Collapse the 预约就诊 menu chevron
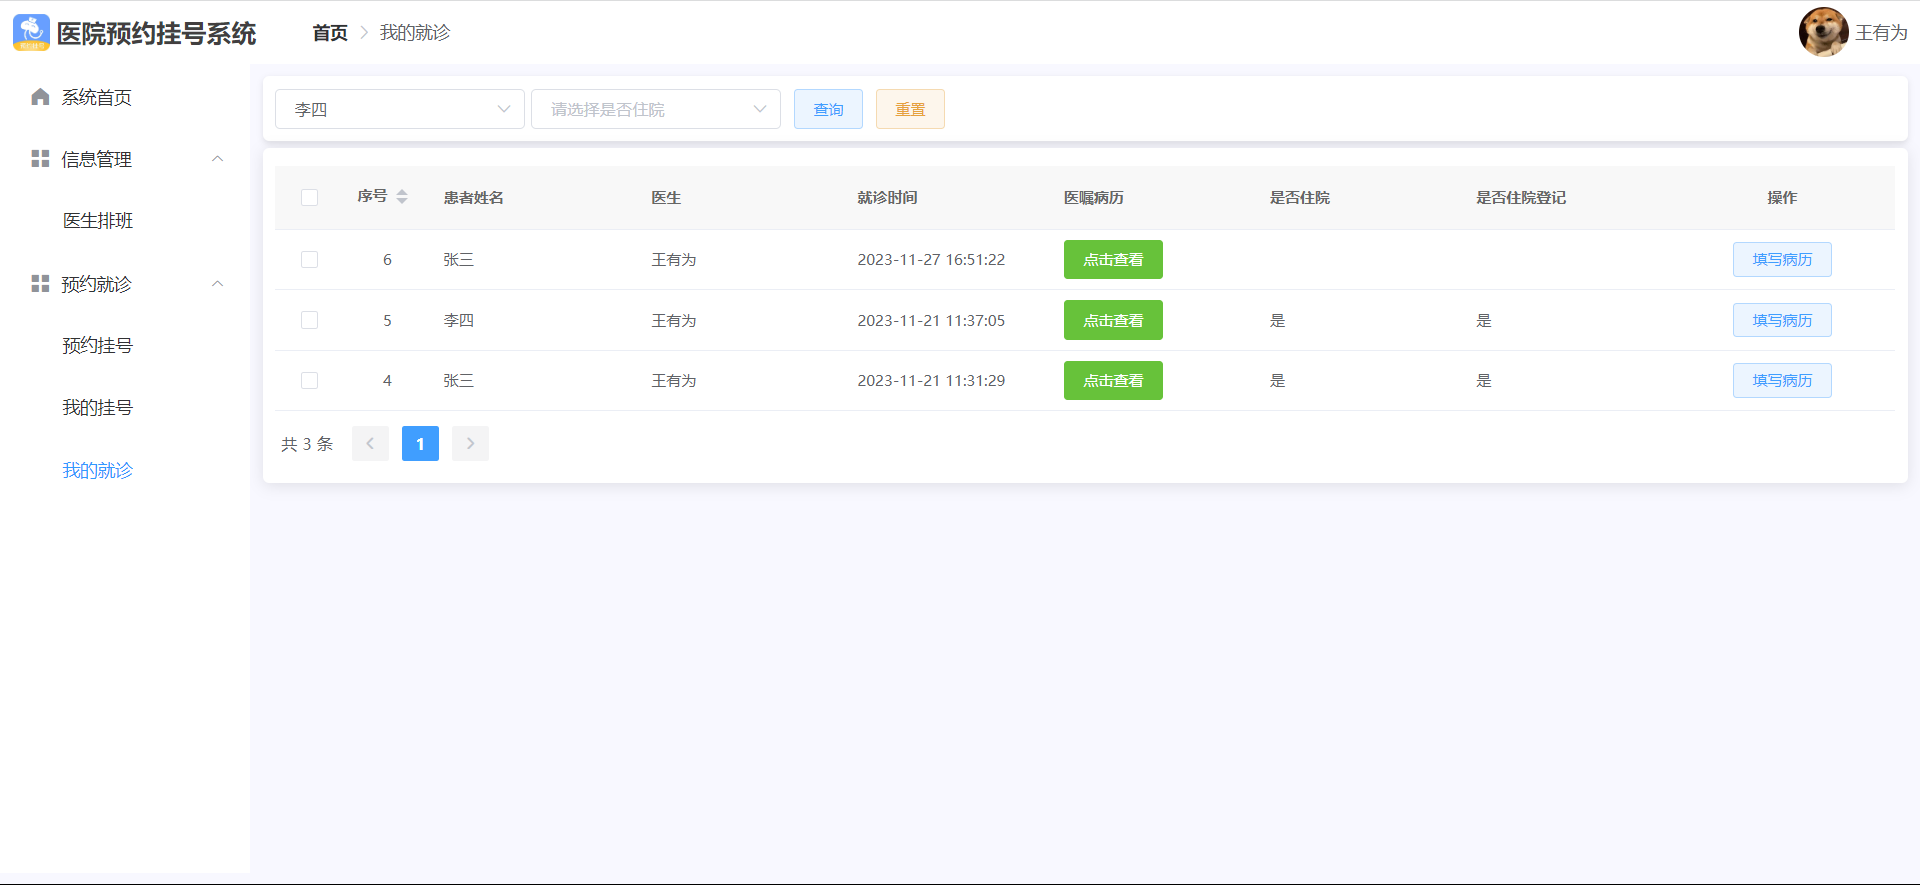The width and height of the screenshot is (1920, 885). [x=217, y=284]
